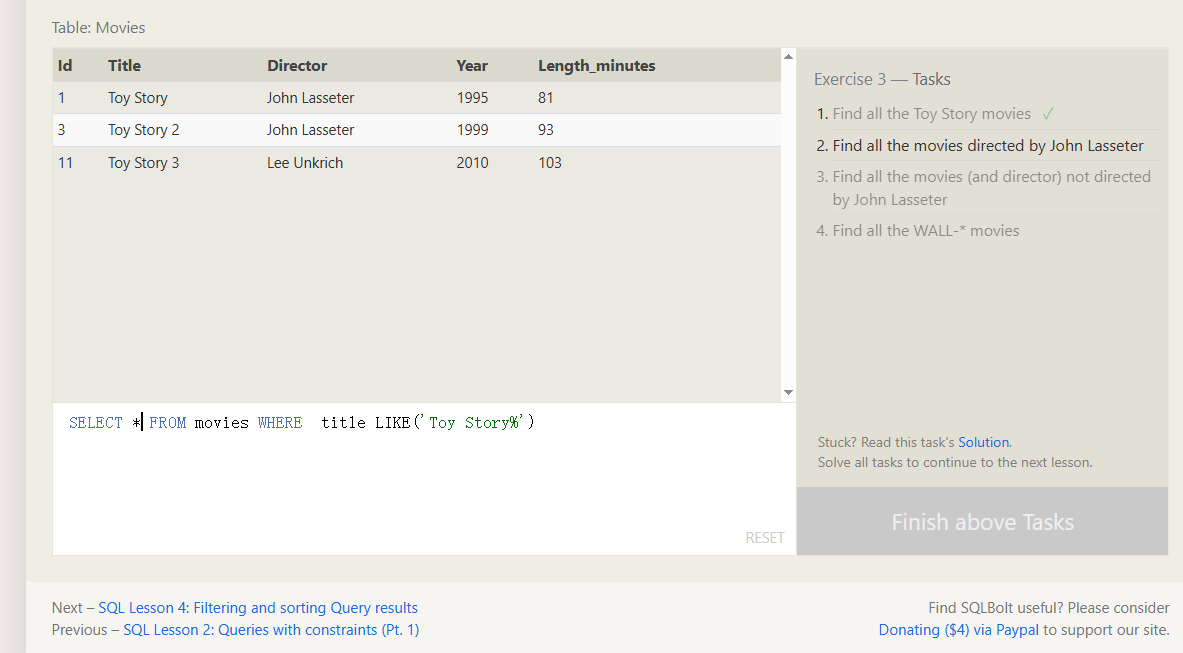Click the results table vertical scrollbar track
The height and width of the screenshot is (653, 1183).
[788, 225]
